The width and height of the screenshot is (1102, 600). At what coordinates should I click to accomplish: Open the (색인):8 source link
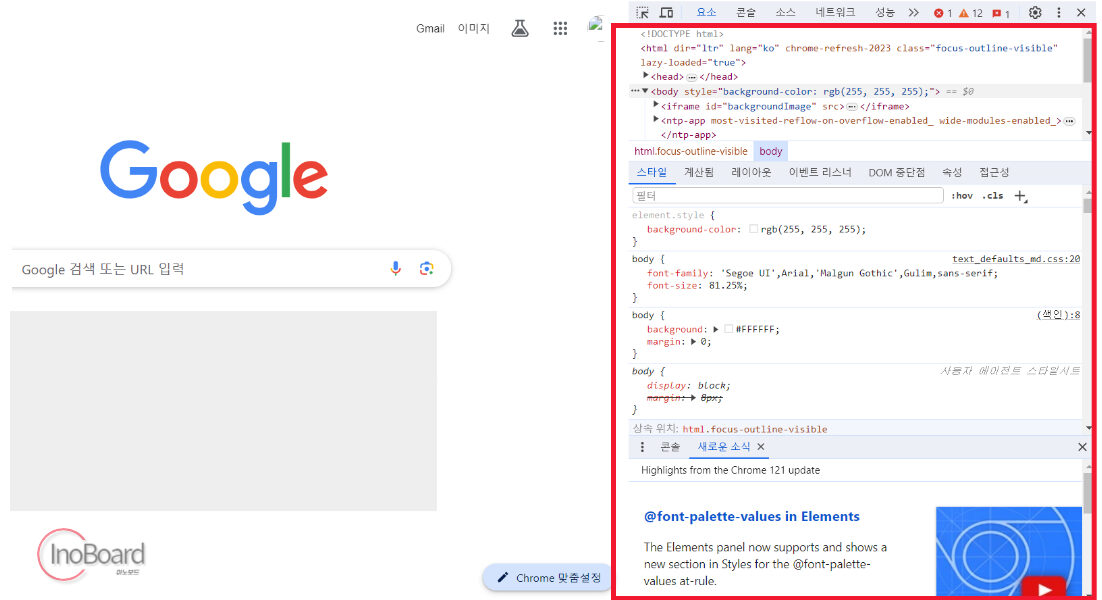[1058, 315]
